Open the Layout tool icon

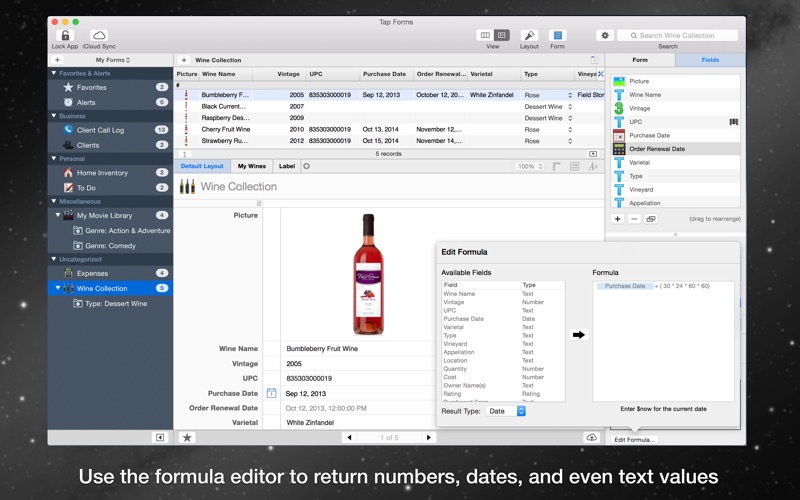(x=529, y=35)
